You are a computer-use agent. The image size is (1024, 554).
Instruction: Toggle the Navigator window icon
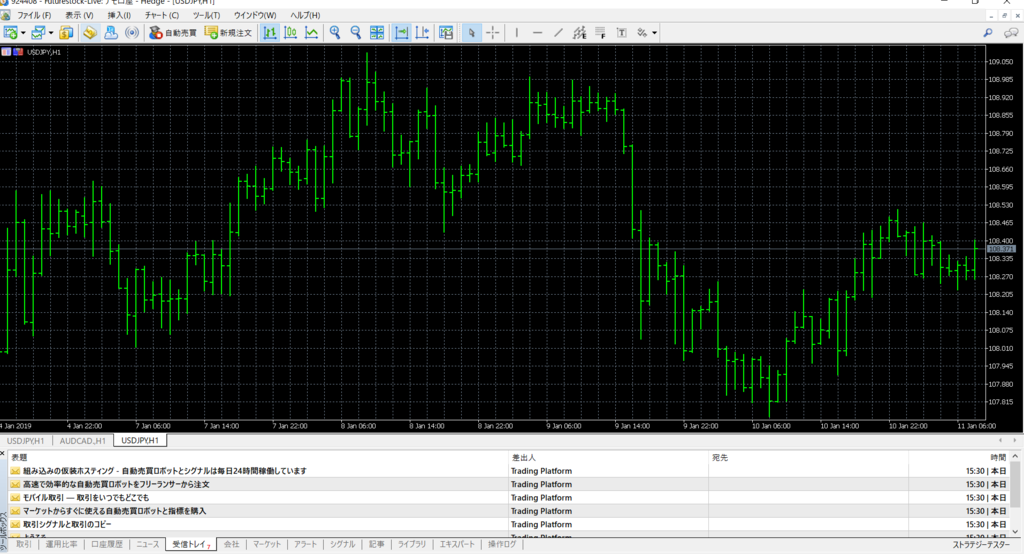point(111,33)
